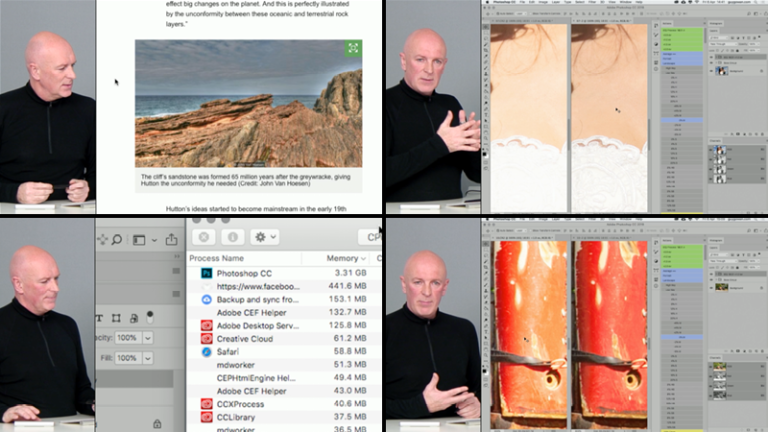Click the inspect process info icon
Image resolution: width=768 pixels, height=432 pixels.
pyautogui.click(x=231, y=237)
